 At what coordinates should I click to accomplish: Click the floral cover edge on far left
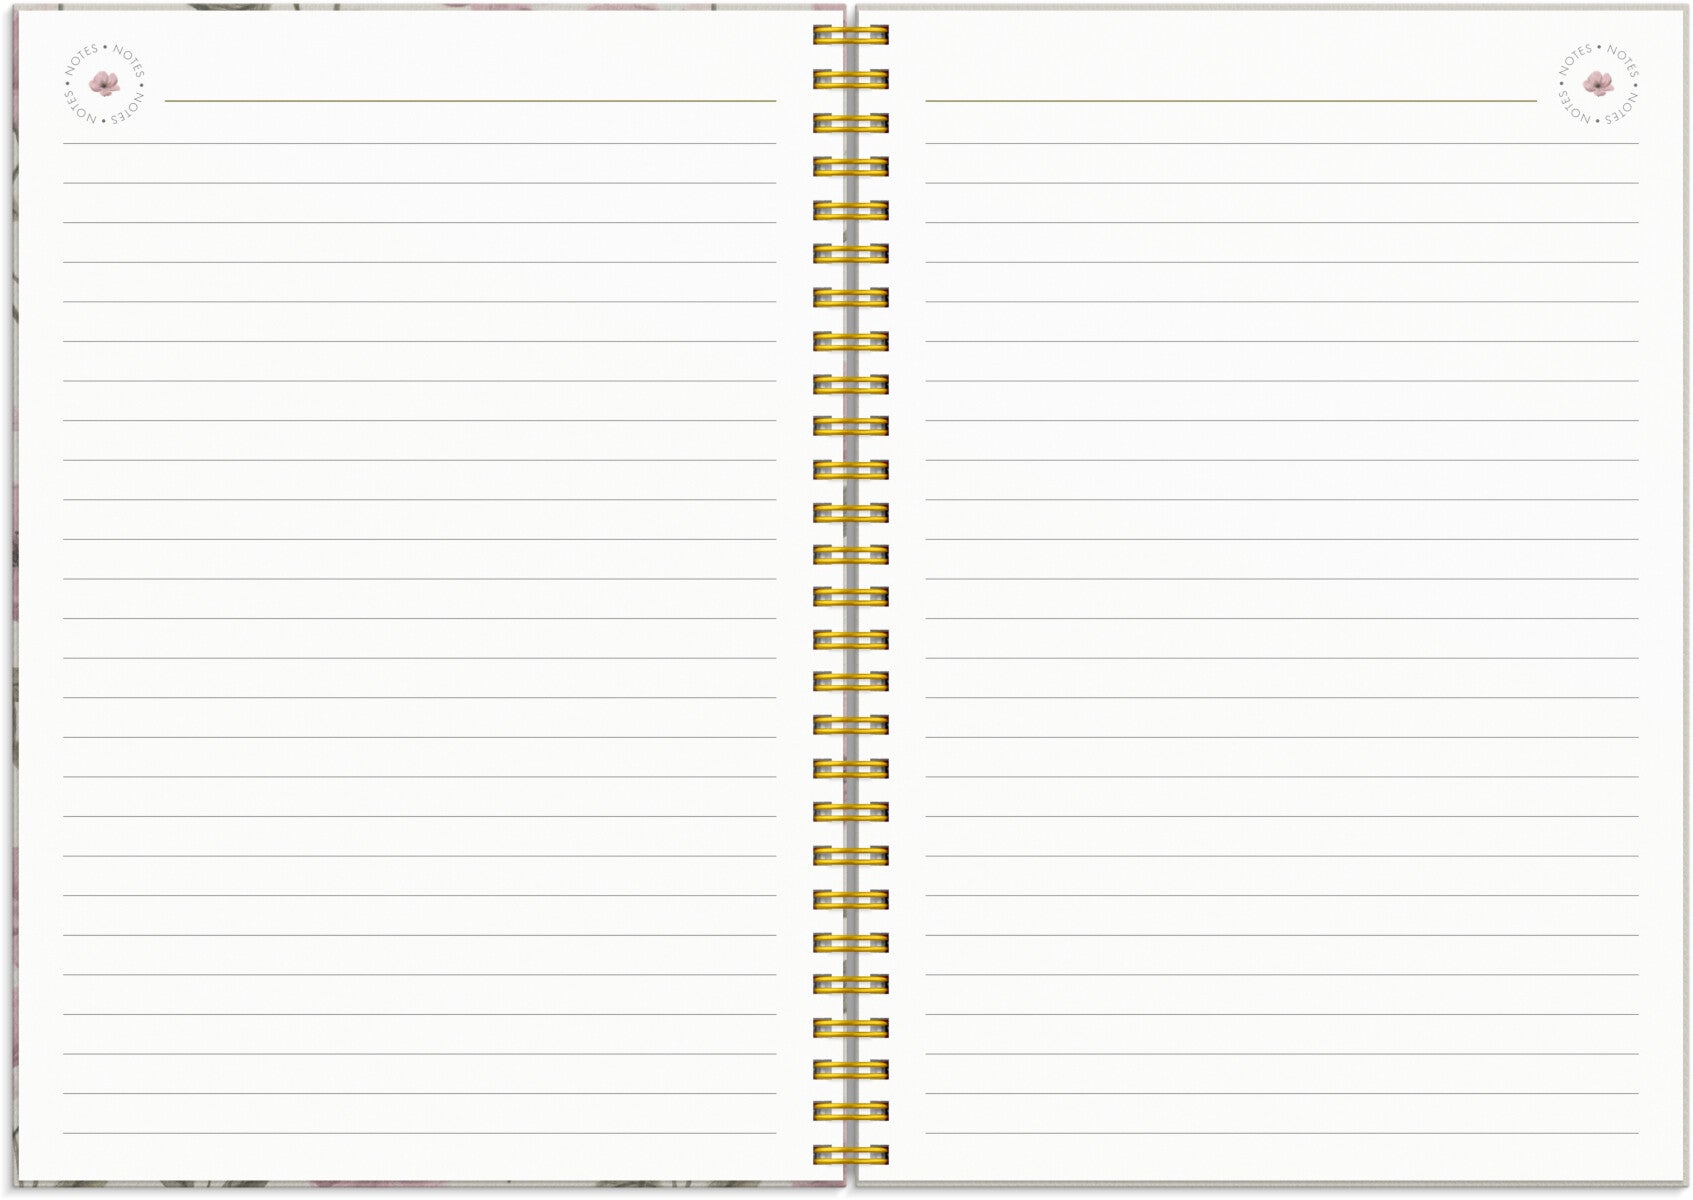(x=15, y=600)
